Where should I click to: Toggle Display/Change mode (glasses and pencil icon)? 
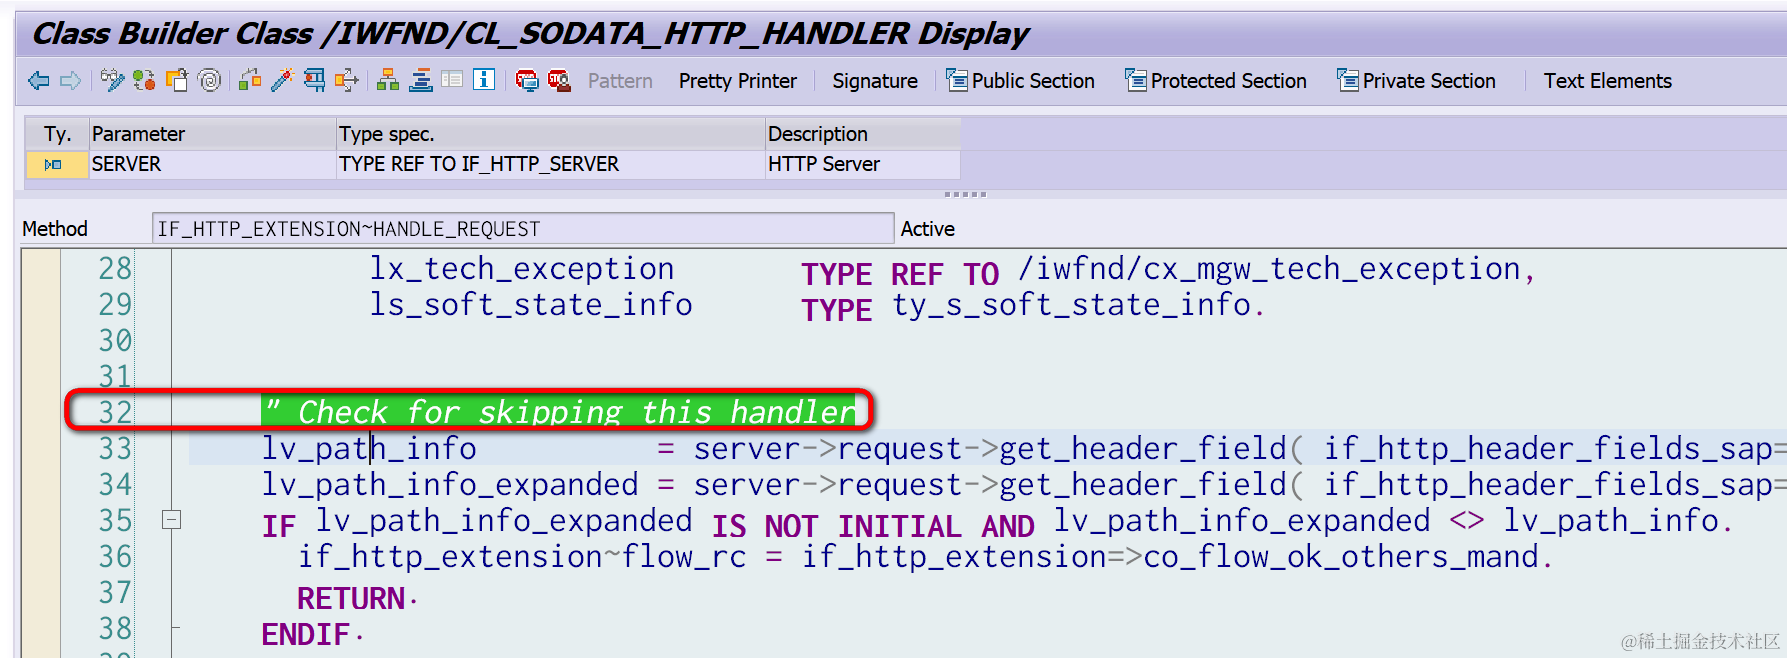(112, 81)
